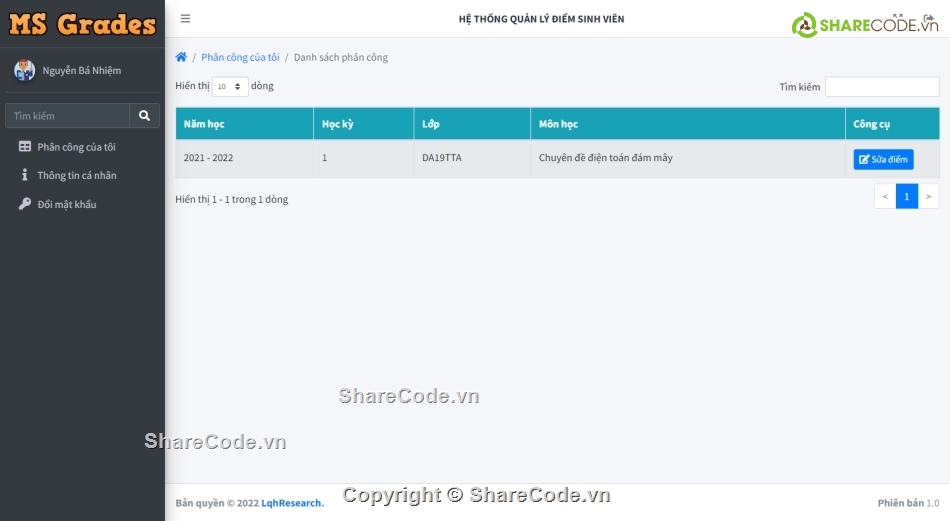Toggle sidebar with hamburger menu icon
The height and width of the screenshot is (521, 950).
point(186,19)
